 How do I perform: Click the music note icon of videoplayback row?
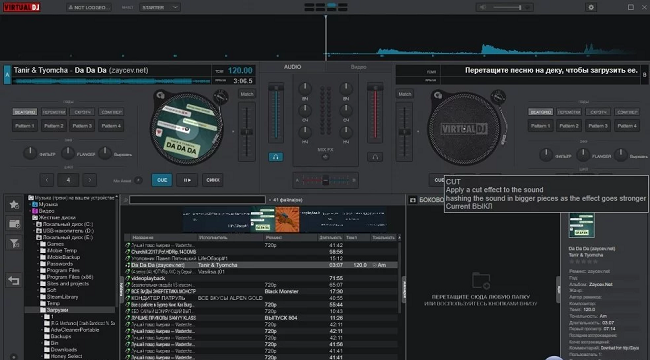point(128,278)
